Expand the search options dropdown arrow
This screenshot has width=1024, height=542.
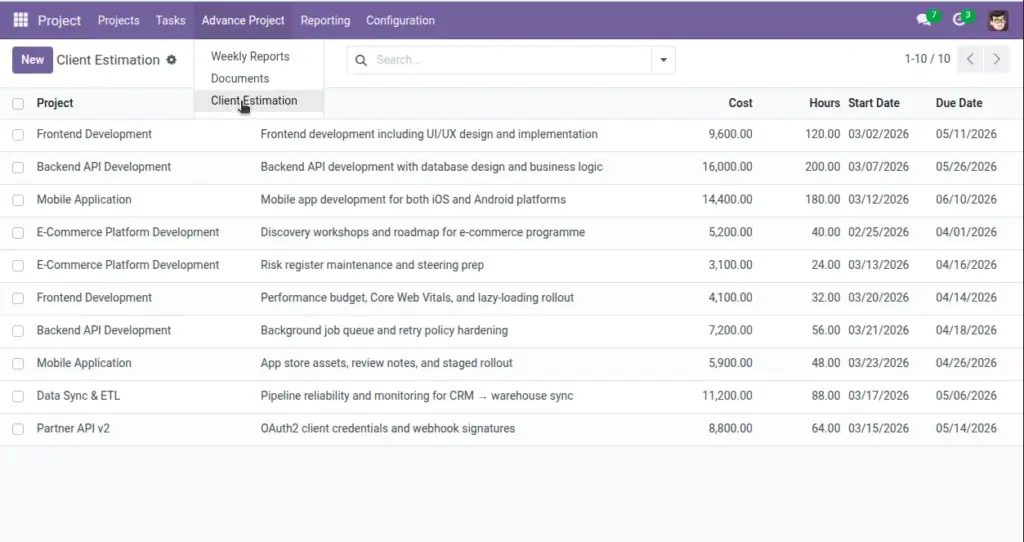click(x=663, y=60)
